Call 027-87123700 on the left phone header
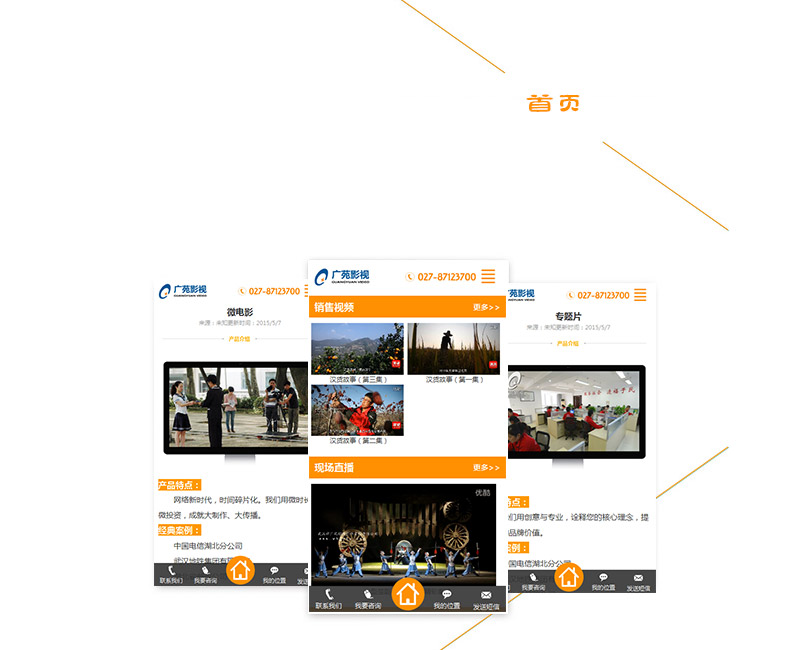The height and width of the screenshot is (650, 800). click(x=269, y=291)
